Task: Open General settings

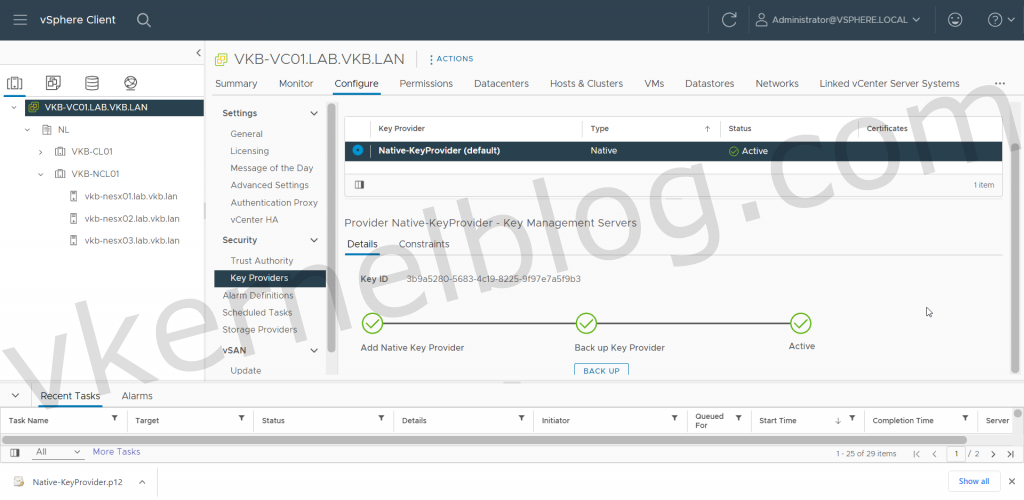Action: pyautogui.click(x=246, y=134)
